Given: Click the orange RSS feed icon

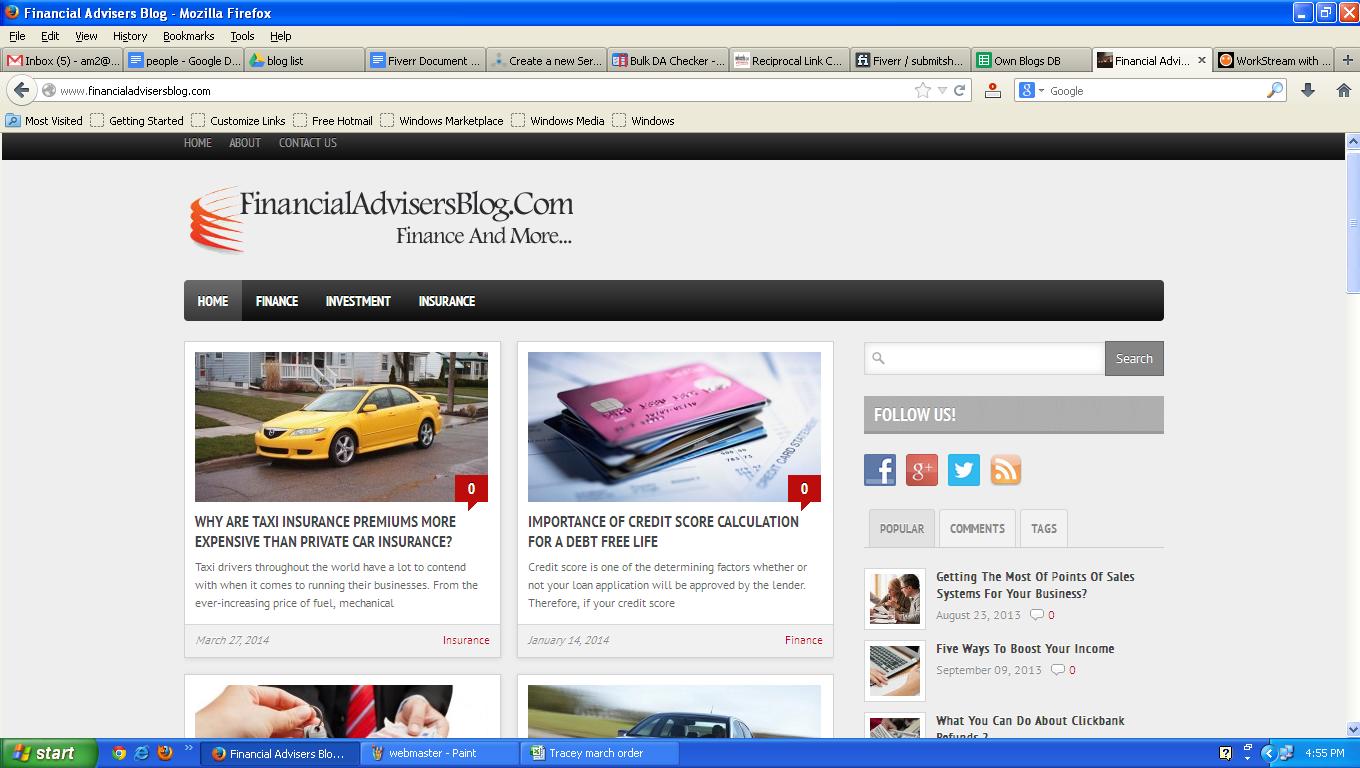Looking at the screenshot, I should point(1006,470).
